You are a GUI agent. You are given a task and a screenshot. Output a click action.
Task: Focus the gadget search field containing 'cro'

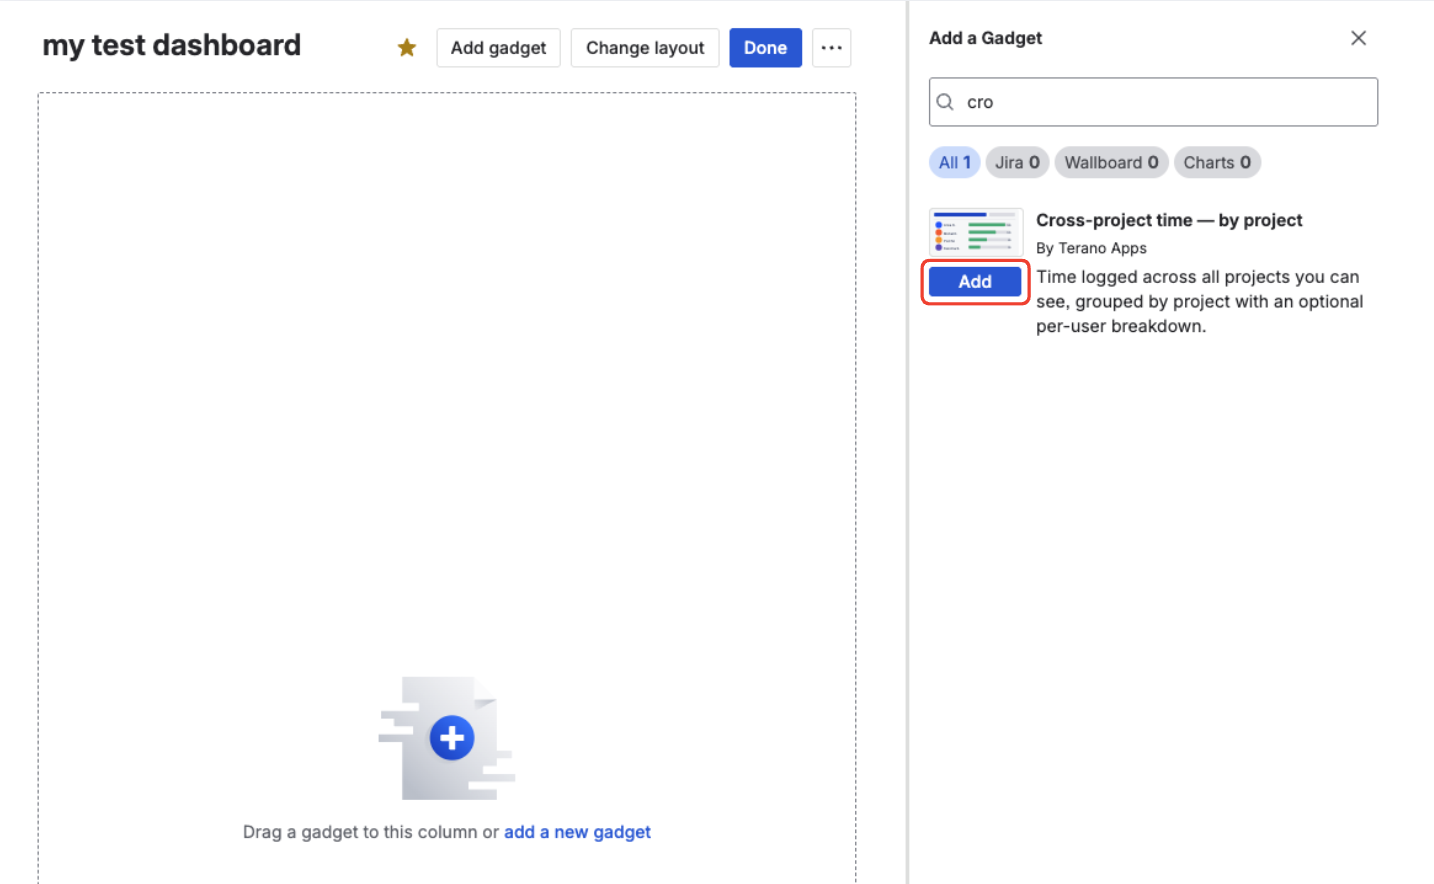click(x=1153, y=102)
